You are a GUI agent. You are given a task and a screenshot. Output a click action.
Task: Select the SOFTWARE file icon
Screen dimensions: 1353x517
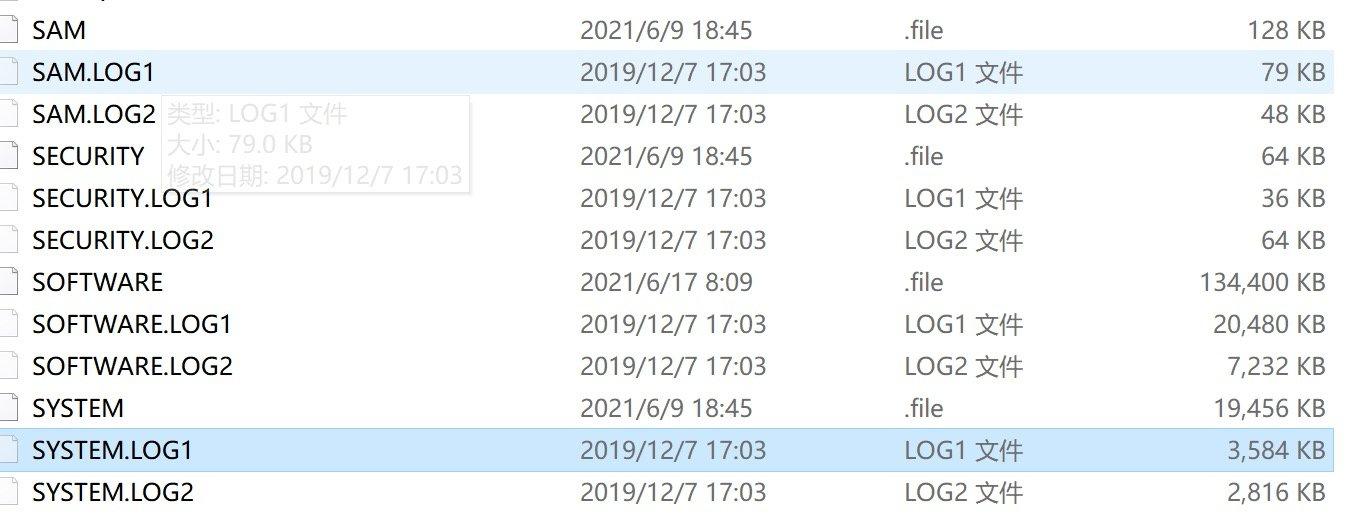[8, 282]
